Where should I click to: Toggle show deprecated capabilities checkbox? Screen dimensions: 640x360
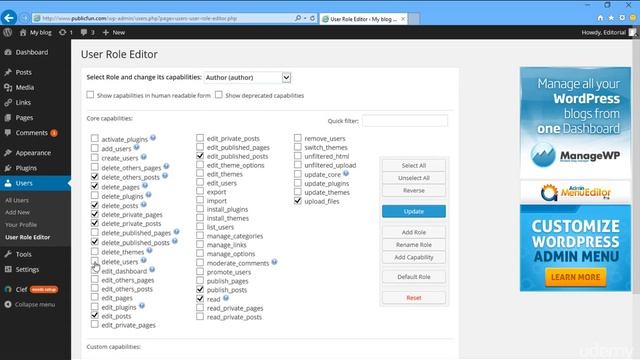pos(219,95)
